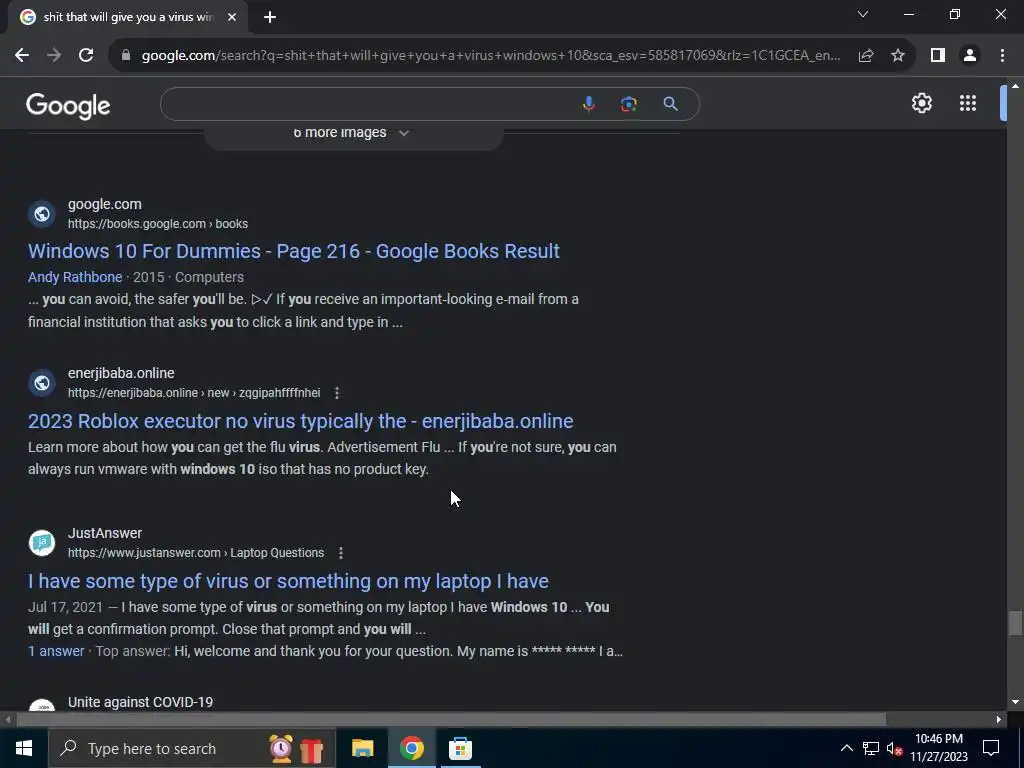Click the google.com site name text

tap(104, 204)
